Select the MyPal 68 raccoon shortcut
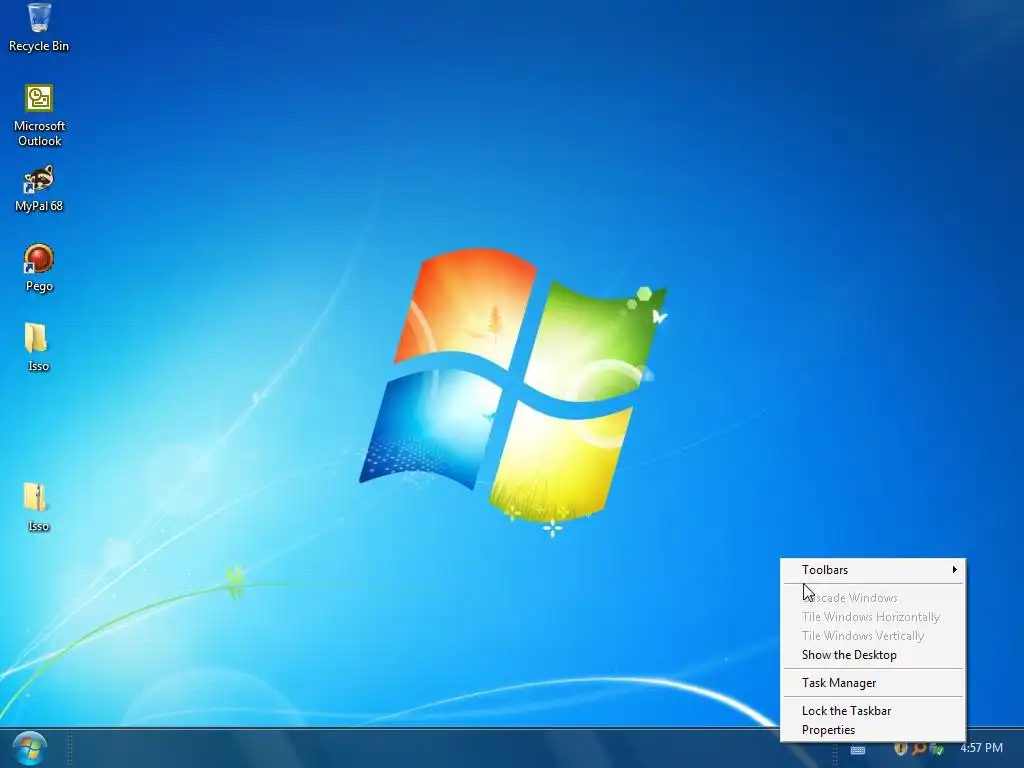This screenshot has height=768, width=1024. point(39,188)
